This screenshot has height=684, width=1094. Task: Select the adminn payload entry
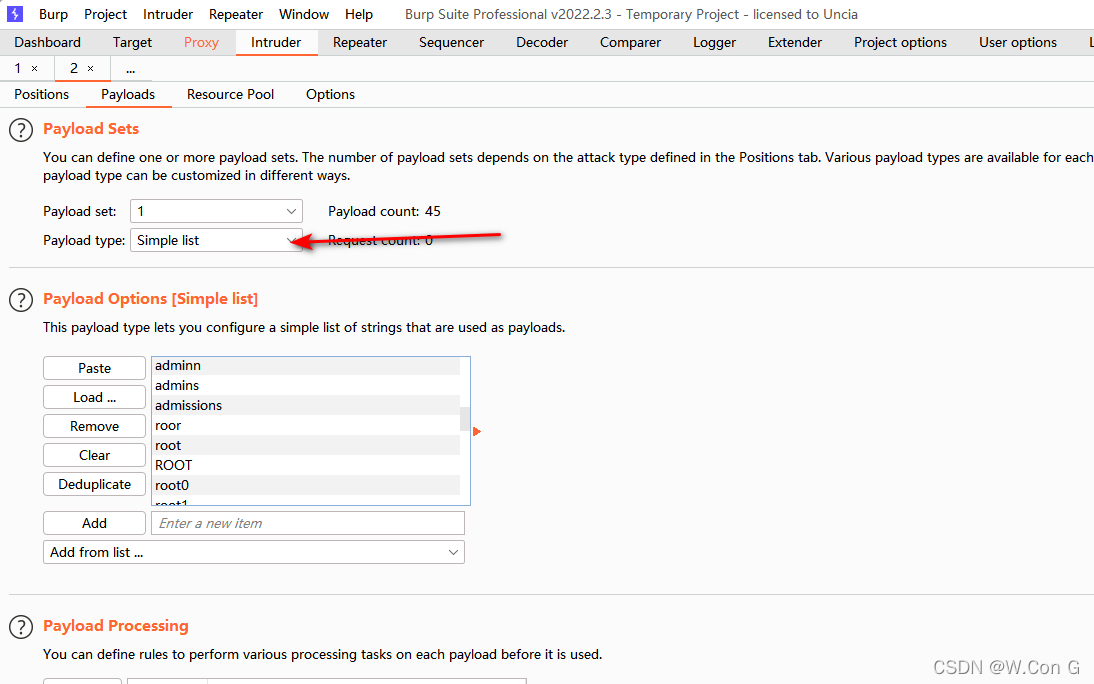[x=306, y=365]
